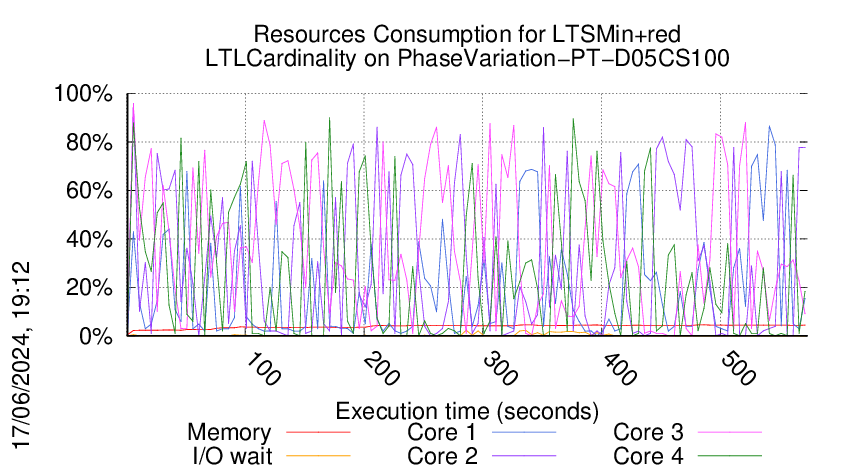This screenshot has height=475, width=850.
Task: Click the 'Core 4' legend label
Action: [648, 456]
